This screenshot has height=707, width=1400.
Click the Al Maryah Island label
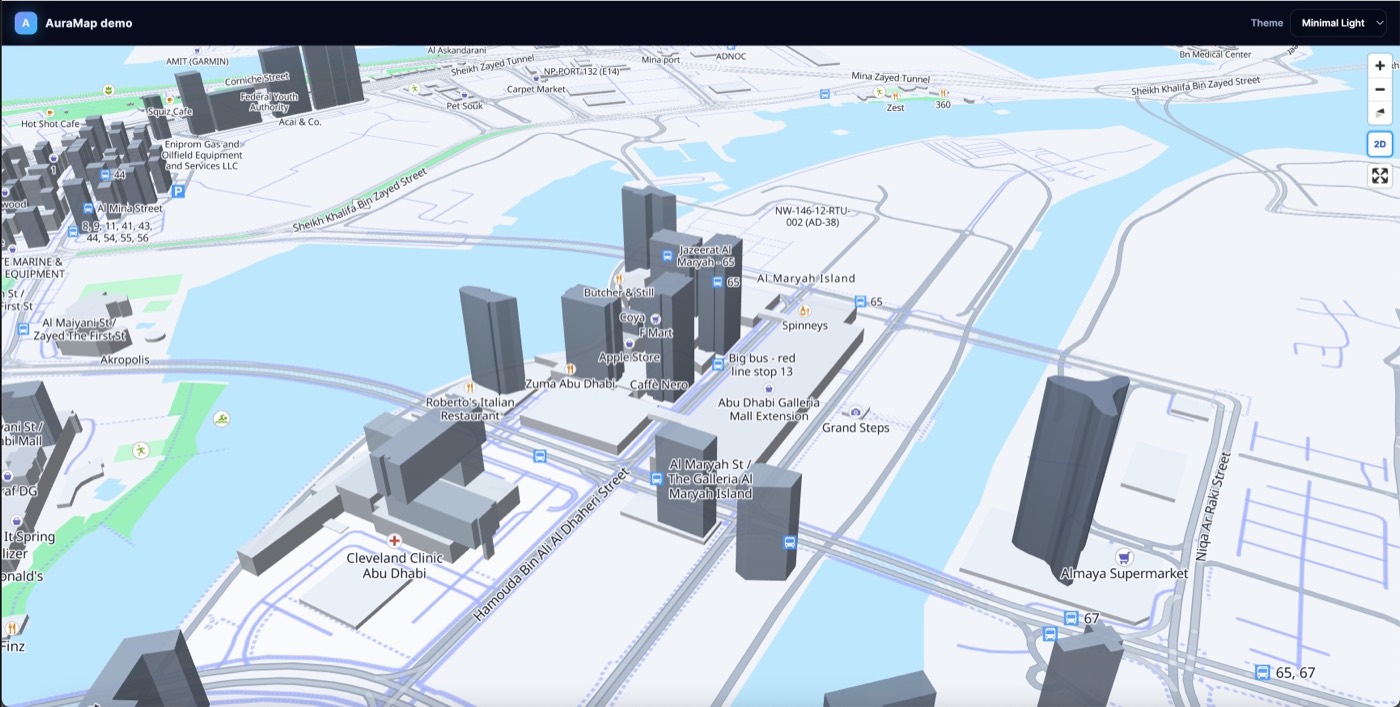click(x=806, y=278)
